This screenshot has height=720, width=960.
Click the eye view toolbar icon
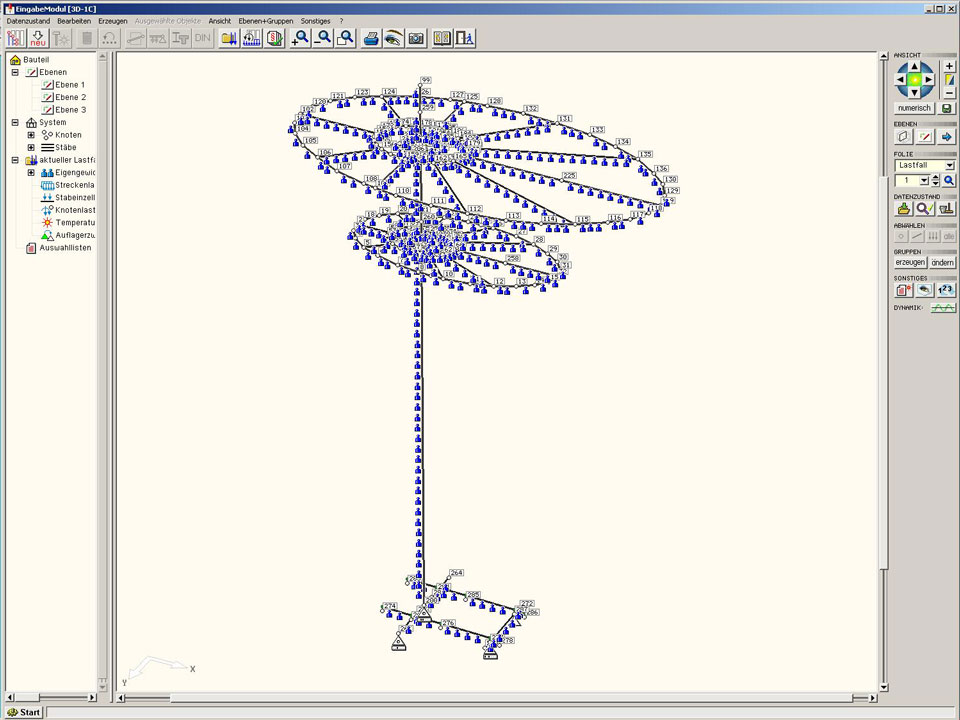click(393, 38)
